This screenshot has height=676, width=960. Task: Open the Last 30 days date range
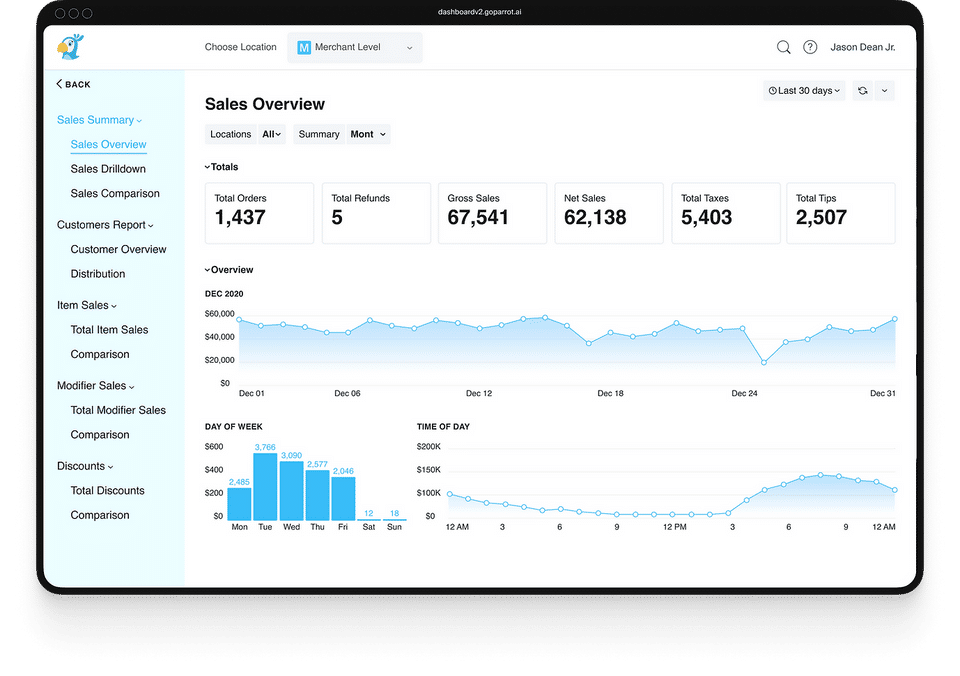pyautogui.click(x=804, y=91)
